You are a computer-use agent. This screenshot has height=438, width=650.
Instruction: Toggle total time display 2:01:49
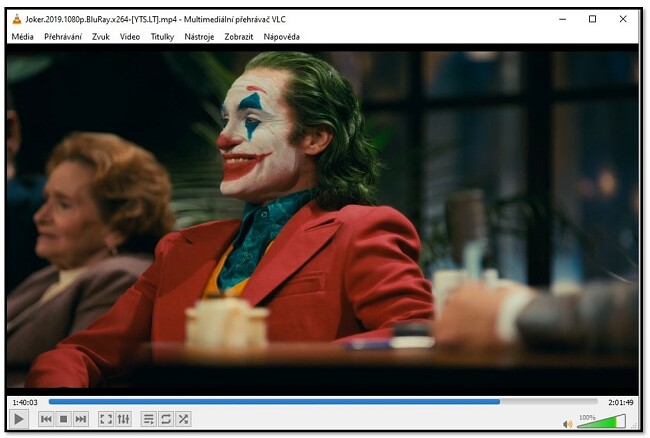coord(621,402)
